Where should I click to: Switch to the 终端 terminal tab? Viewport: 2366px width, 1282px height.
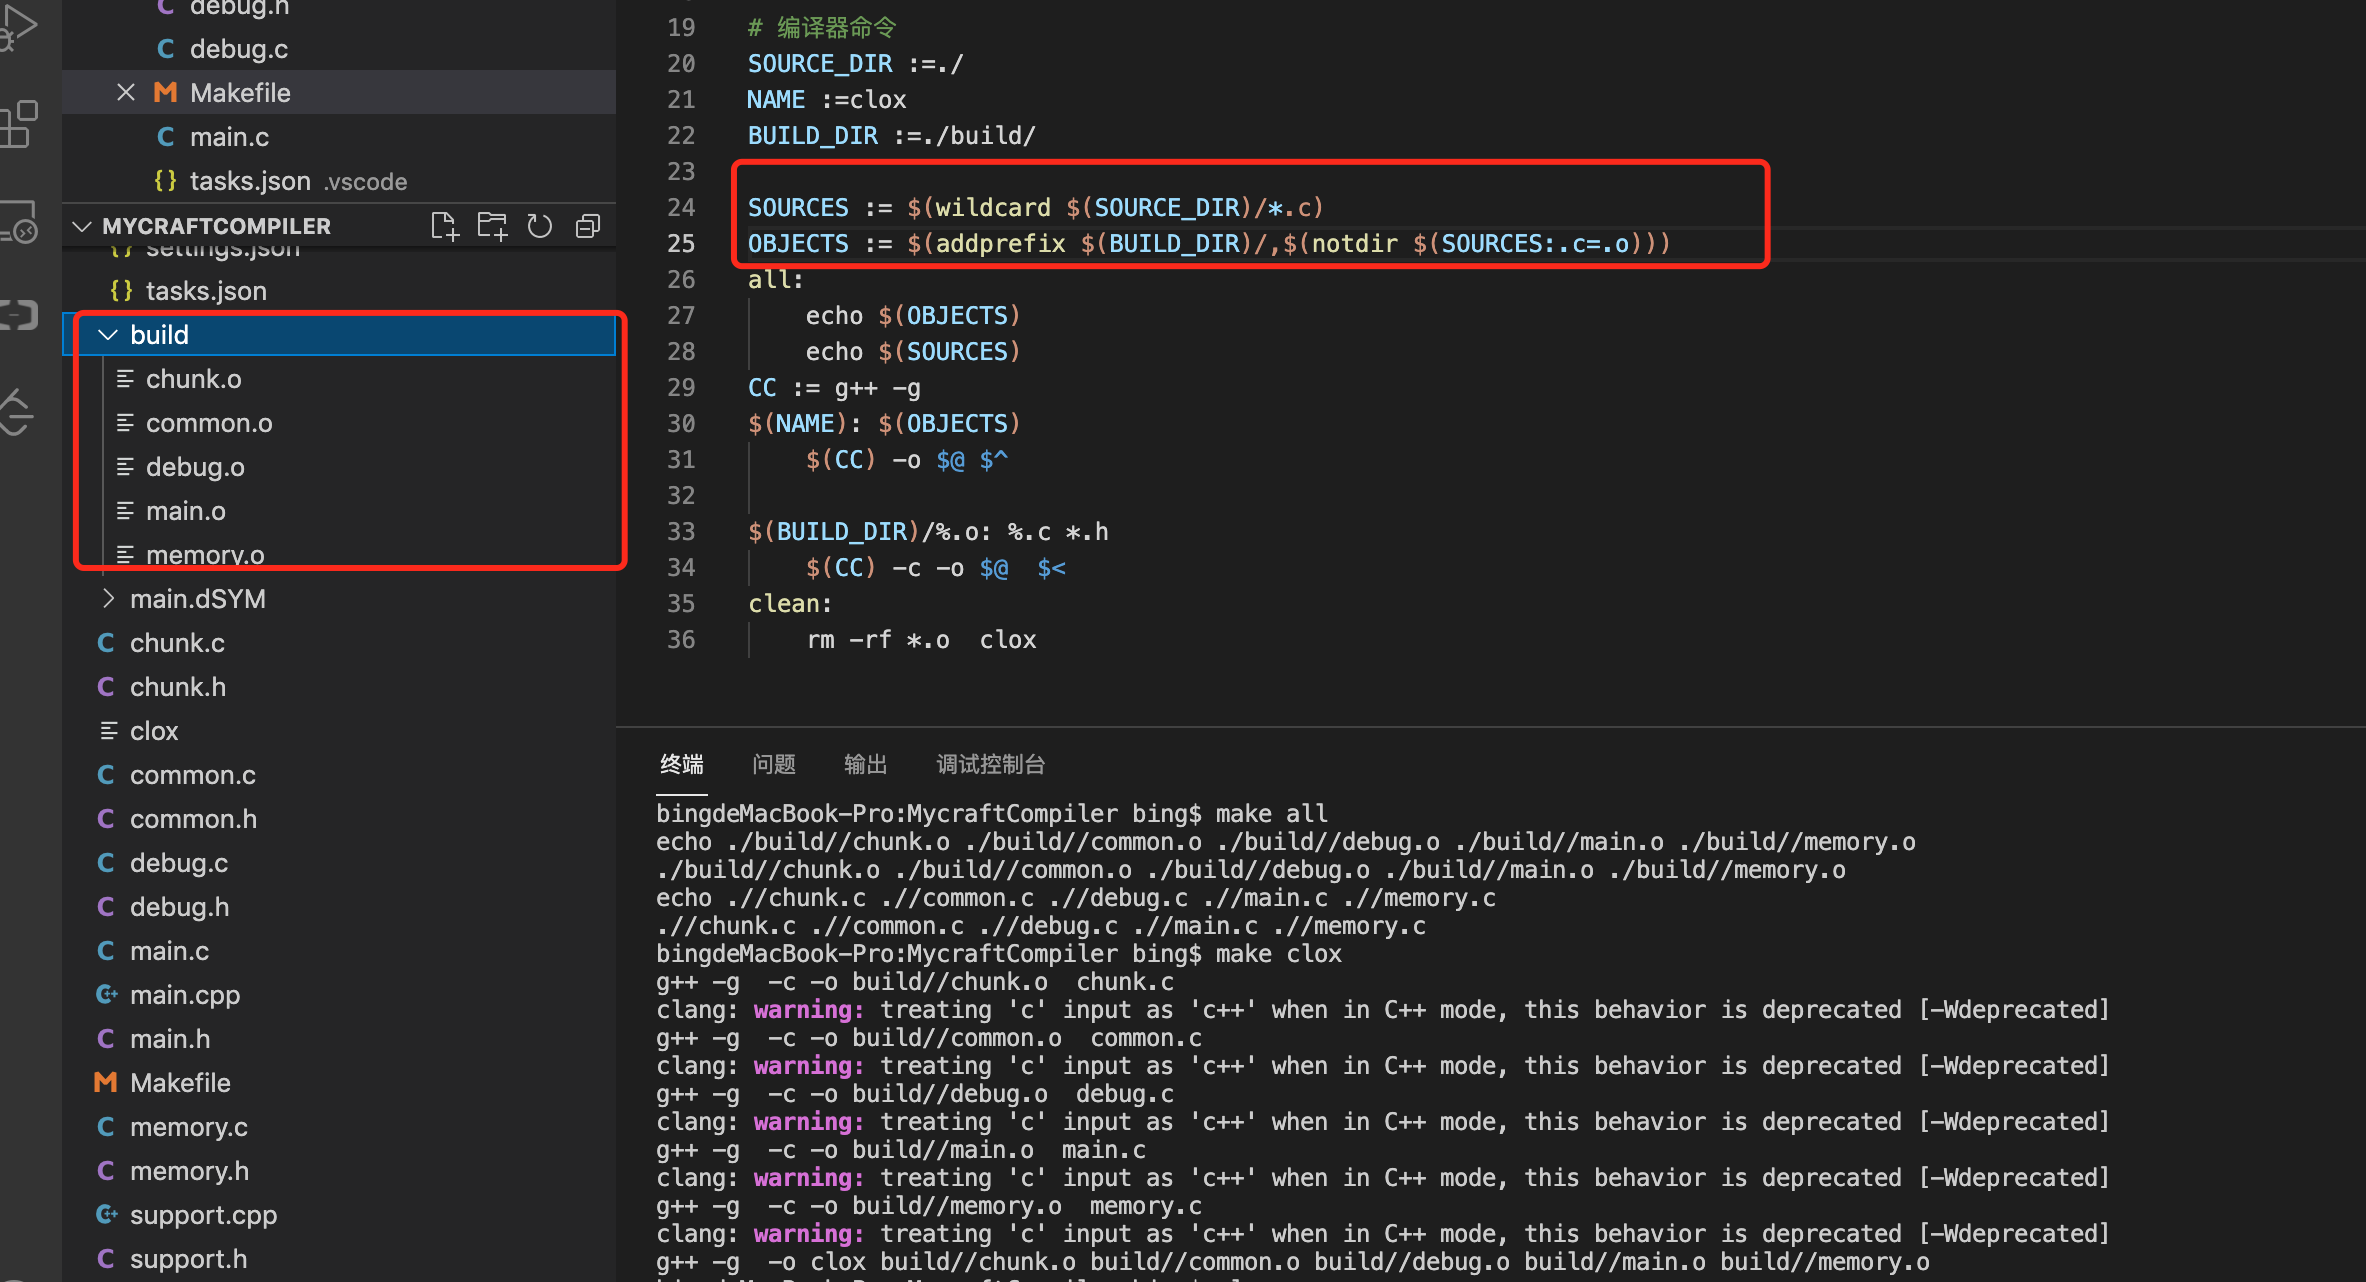pyautogui.click(x=682, y=765)
